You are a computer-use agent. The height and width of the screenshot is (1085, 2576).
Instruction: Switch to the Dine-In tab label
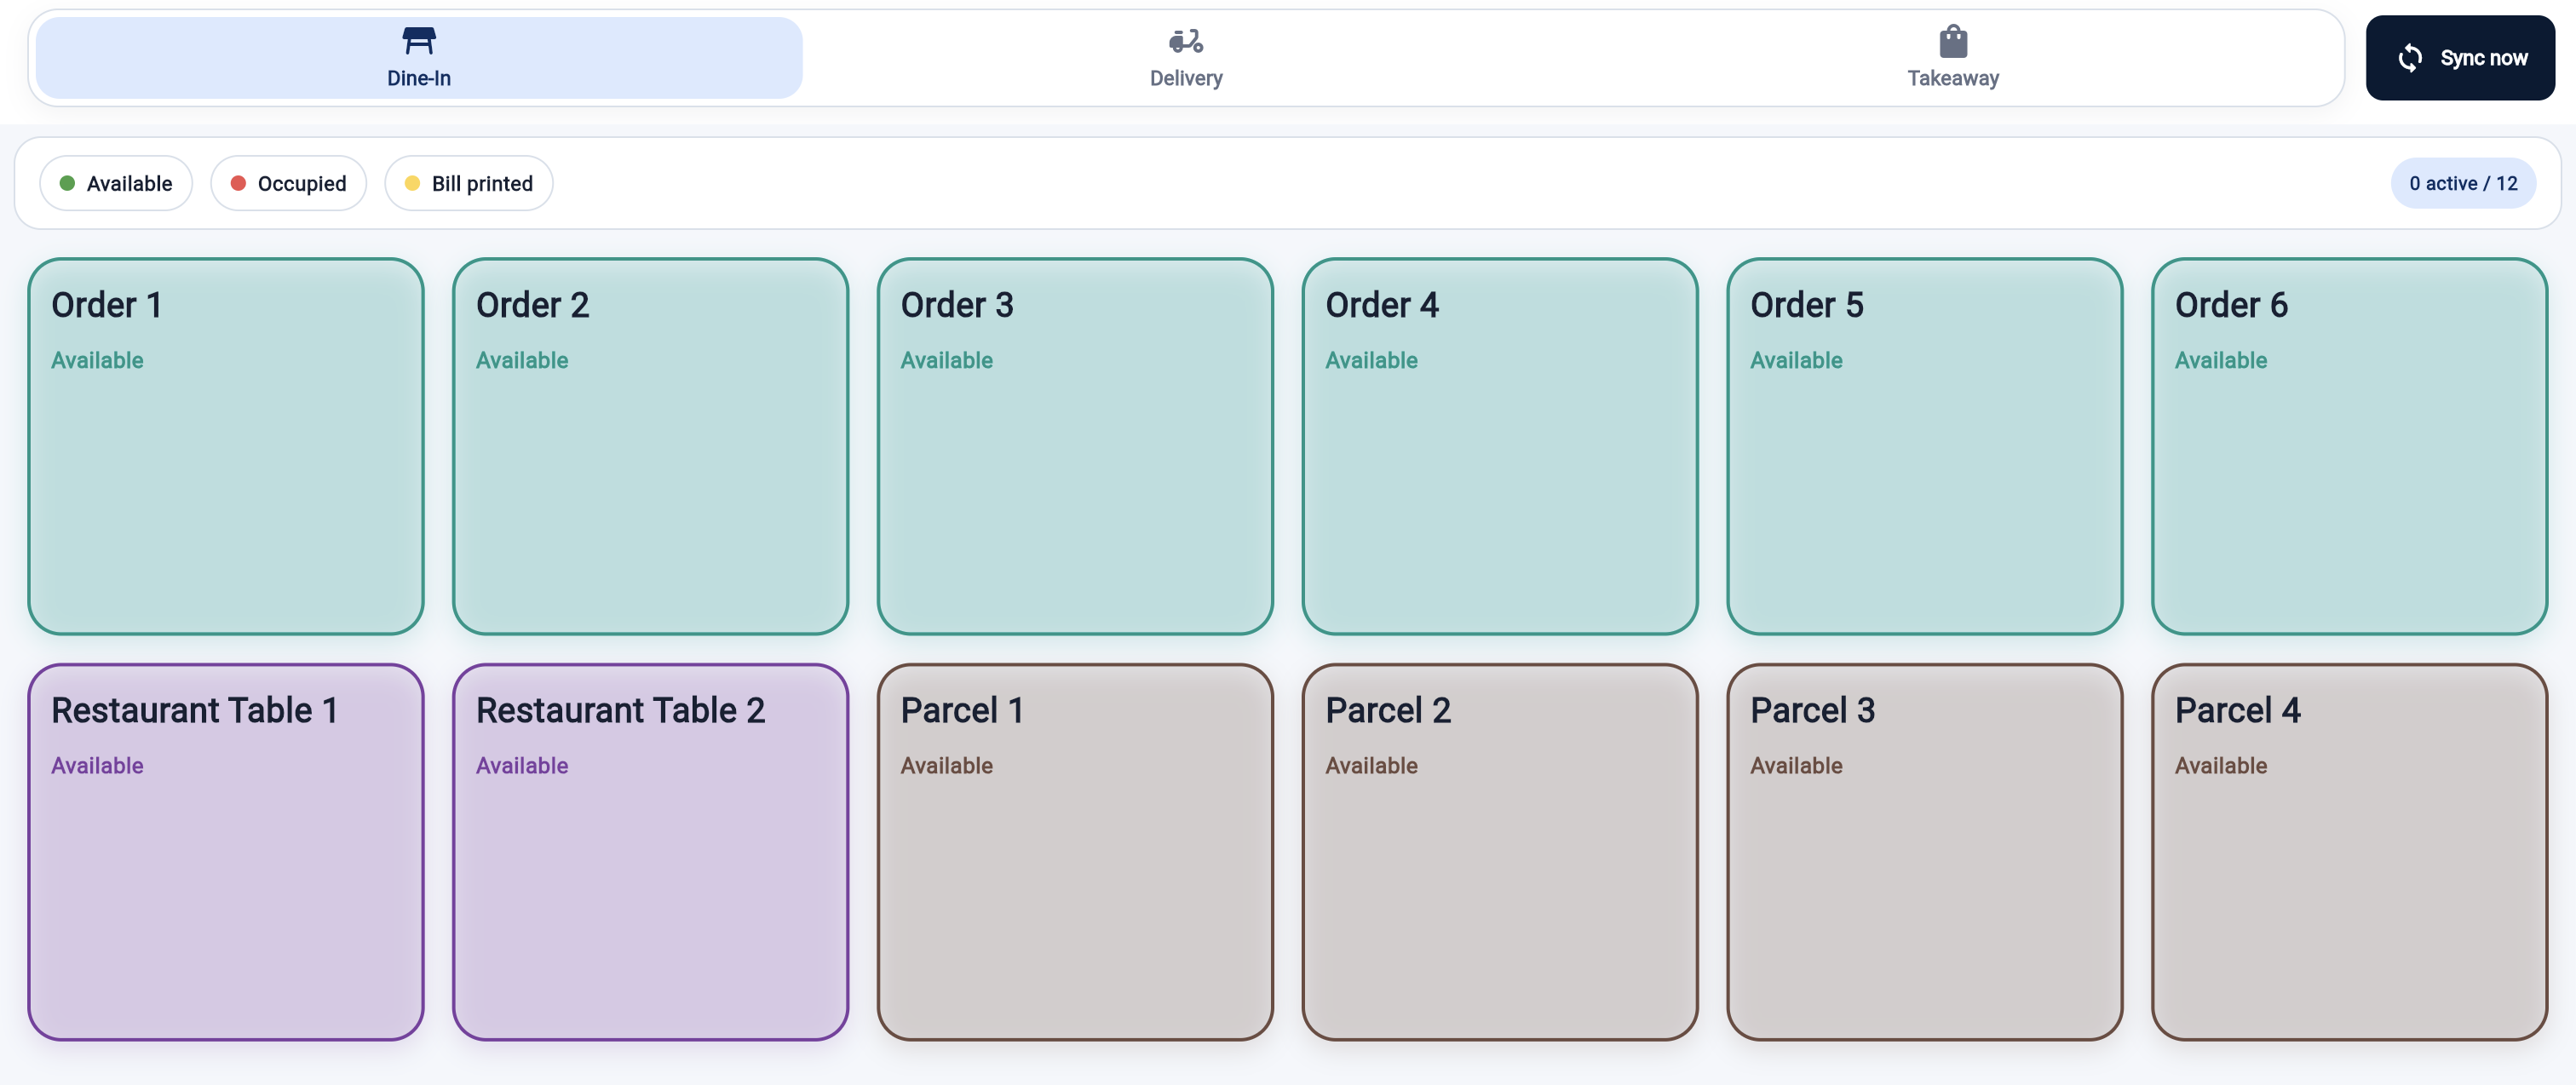tap(418, 78)
